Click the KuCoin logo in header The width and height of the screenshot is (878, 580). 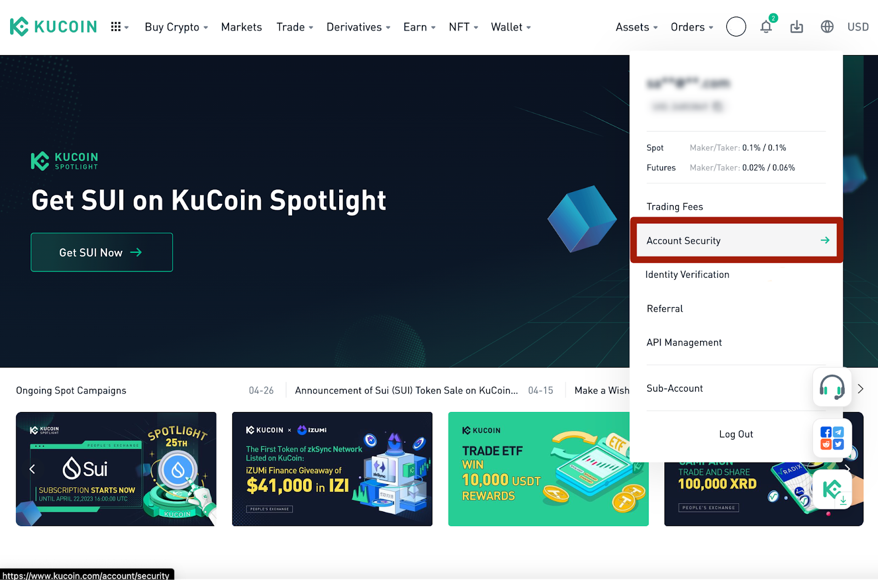(53, 27)
